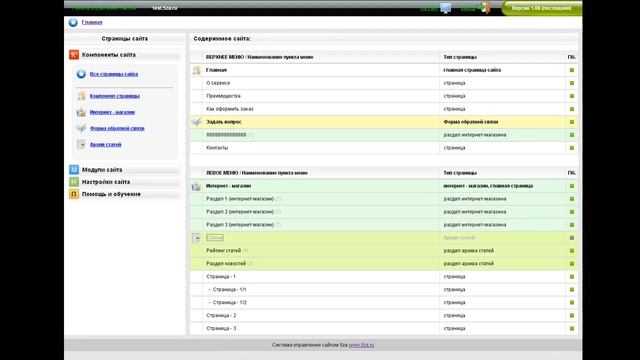Viewport: 640px width, 360px height.
Task: Select the Страница - 3 row
Action: [384, 329]
